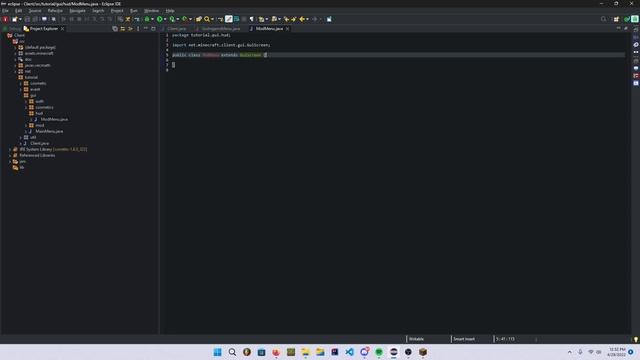
Task: Open the Refactor menu
Action: click(55, 11)
